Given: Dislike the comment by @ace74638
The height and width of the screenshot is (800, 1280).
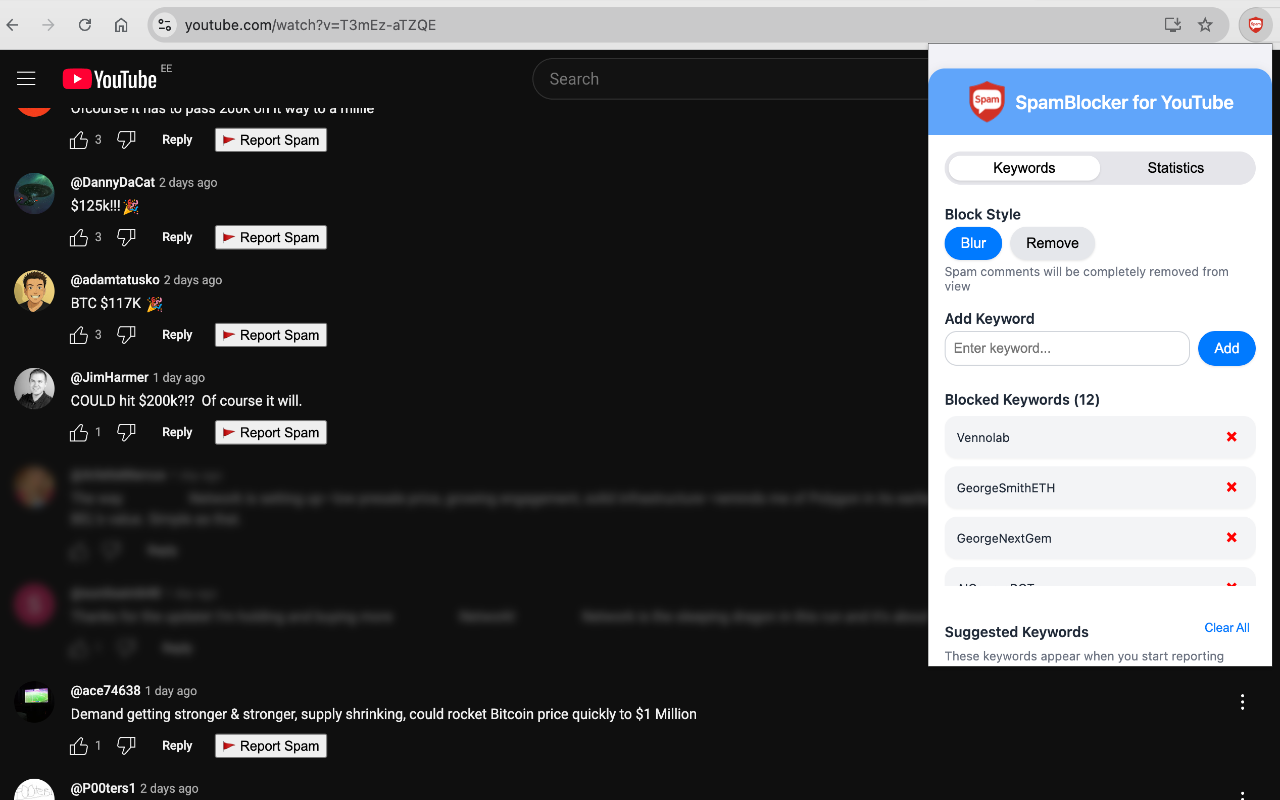Looking at the screenshot, I should tap(126, 746).
